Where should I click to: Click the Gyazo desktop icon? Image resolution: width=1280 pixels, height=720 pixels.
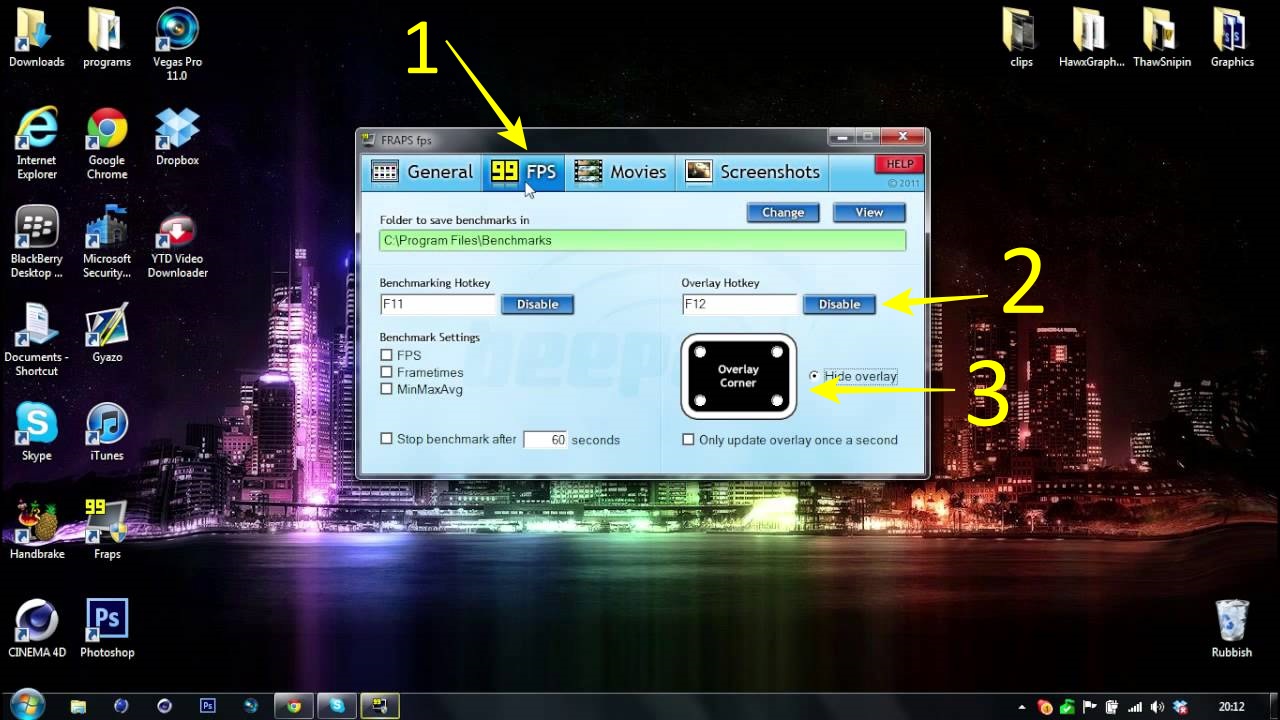(106, 326)
